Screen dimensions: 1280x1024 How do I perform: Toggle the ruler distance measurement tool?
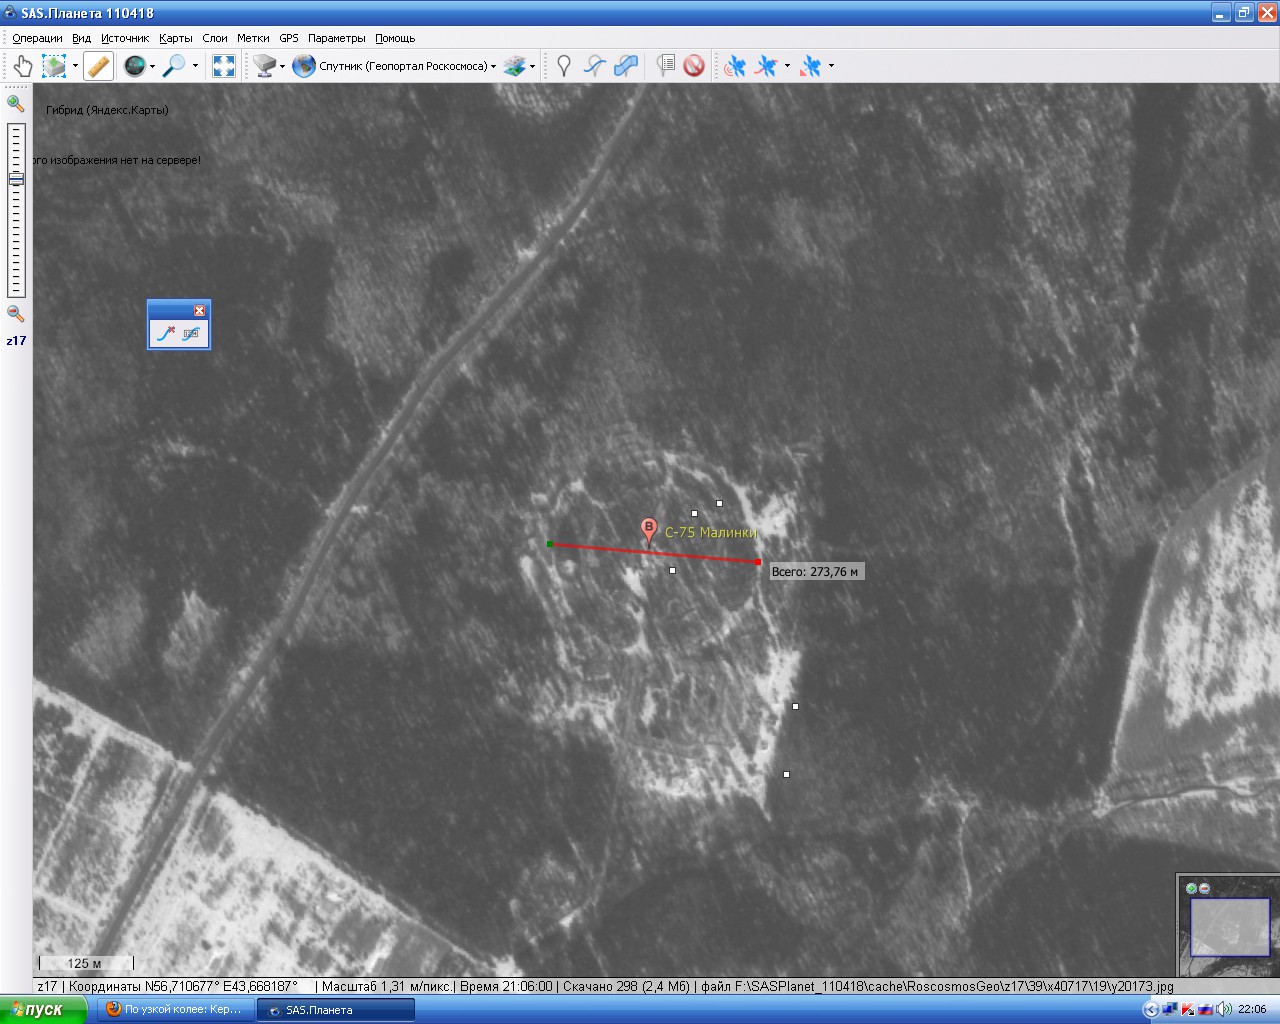pyautogui.click(x=98, y=66)
